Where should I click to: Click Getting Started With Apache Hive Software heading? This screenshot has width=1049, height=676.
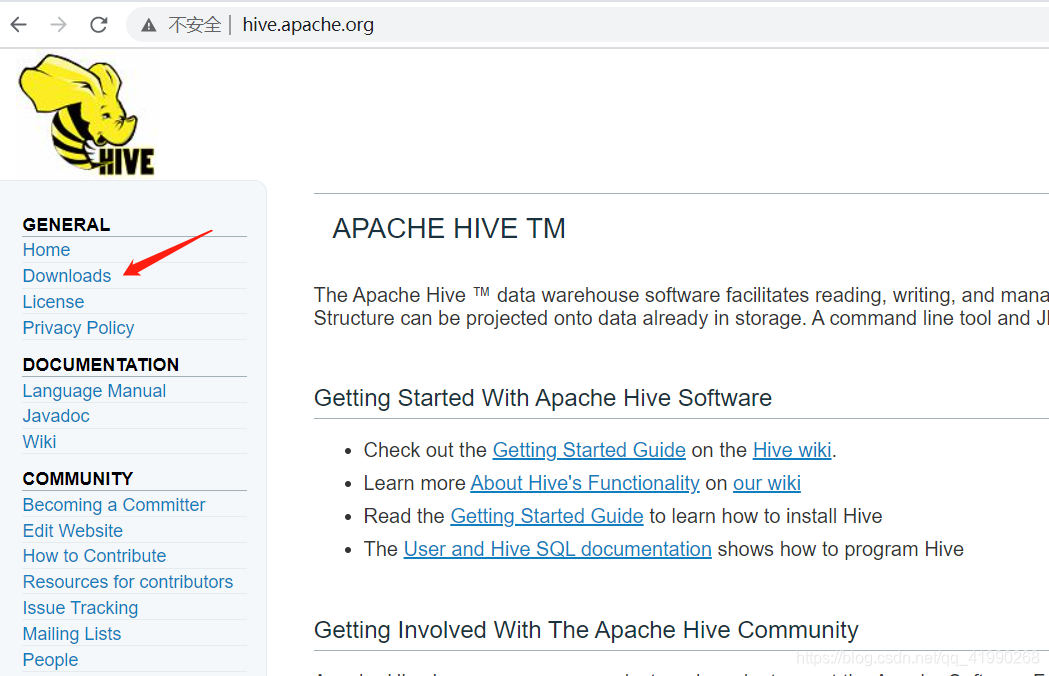[543, 398]
